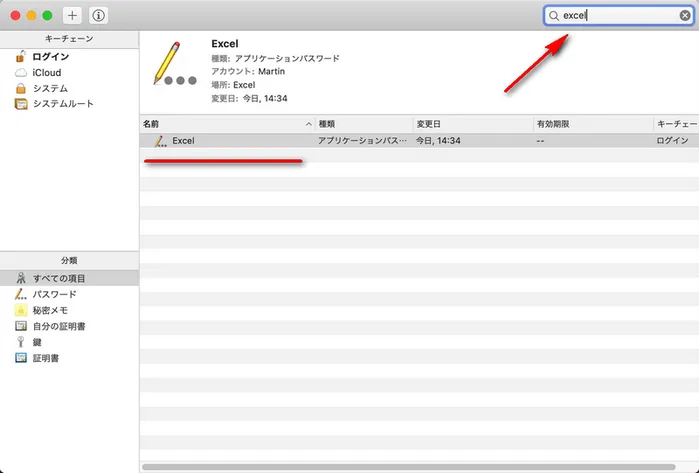Click the pencil icon beside パスワード
Screen dimensions: 699x473
(x=21, y=294)
